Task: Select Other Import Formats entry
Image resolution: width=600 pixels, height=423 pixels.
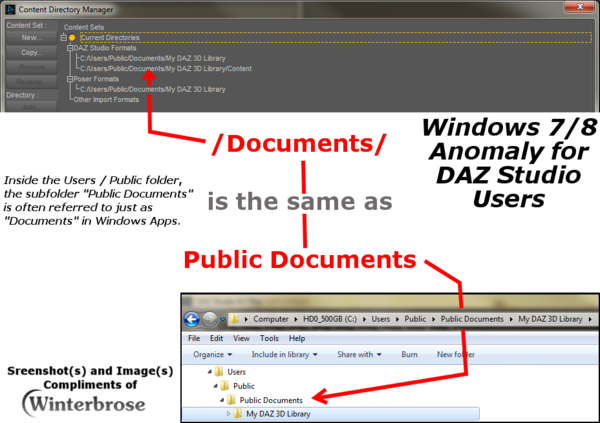Action: tap(106, 100)
